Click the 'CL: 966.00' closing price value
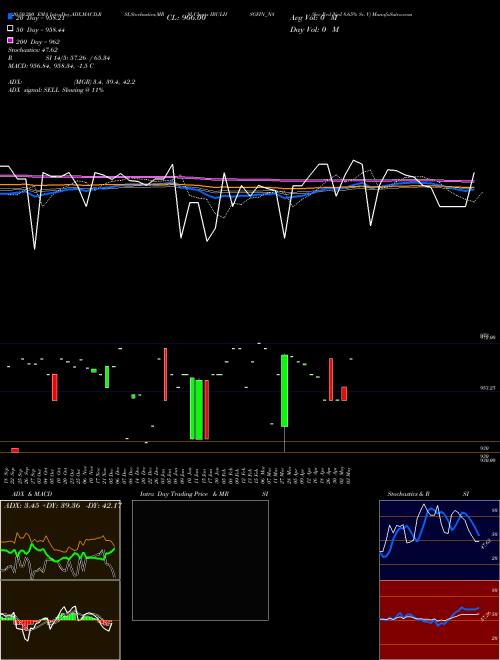This screenshot has height=660, width=500. point(186,18)
